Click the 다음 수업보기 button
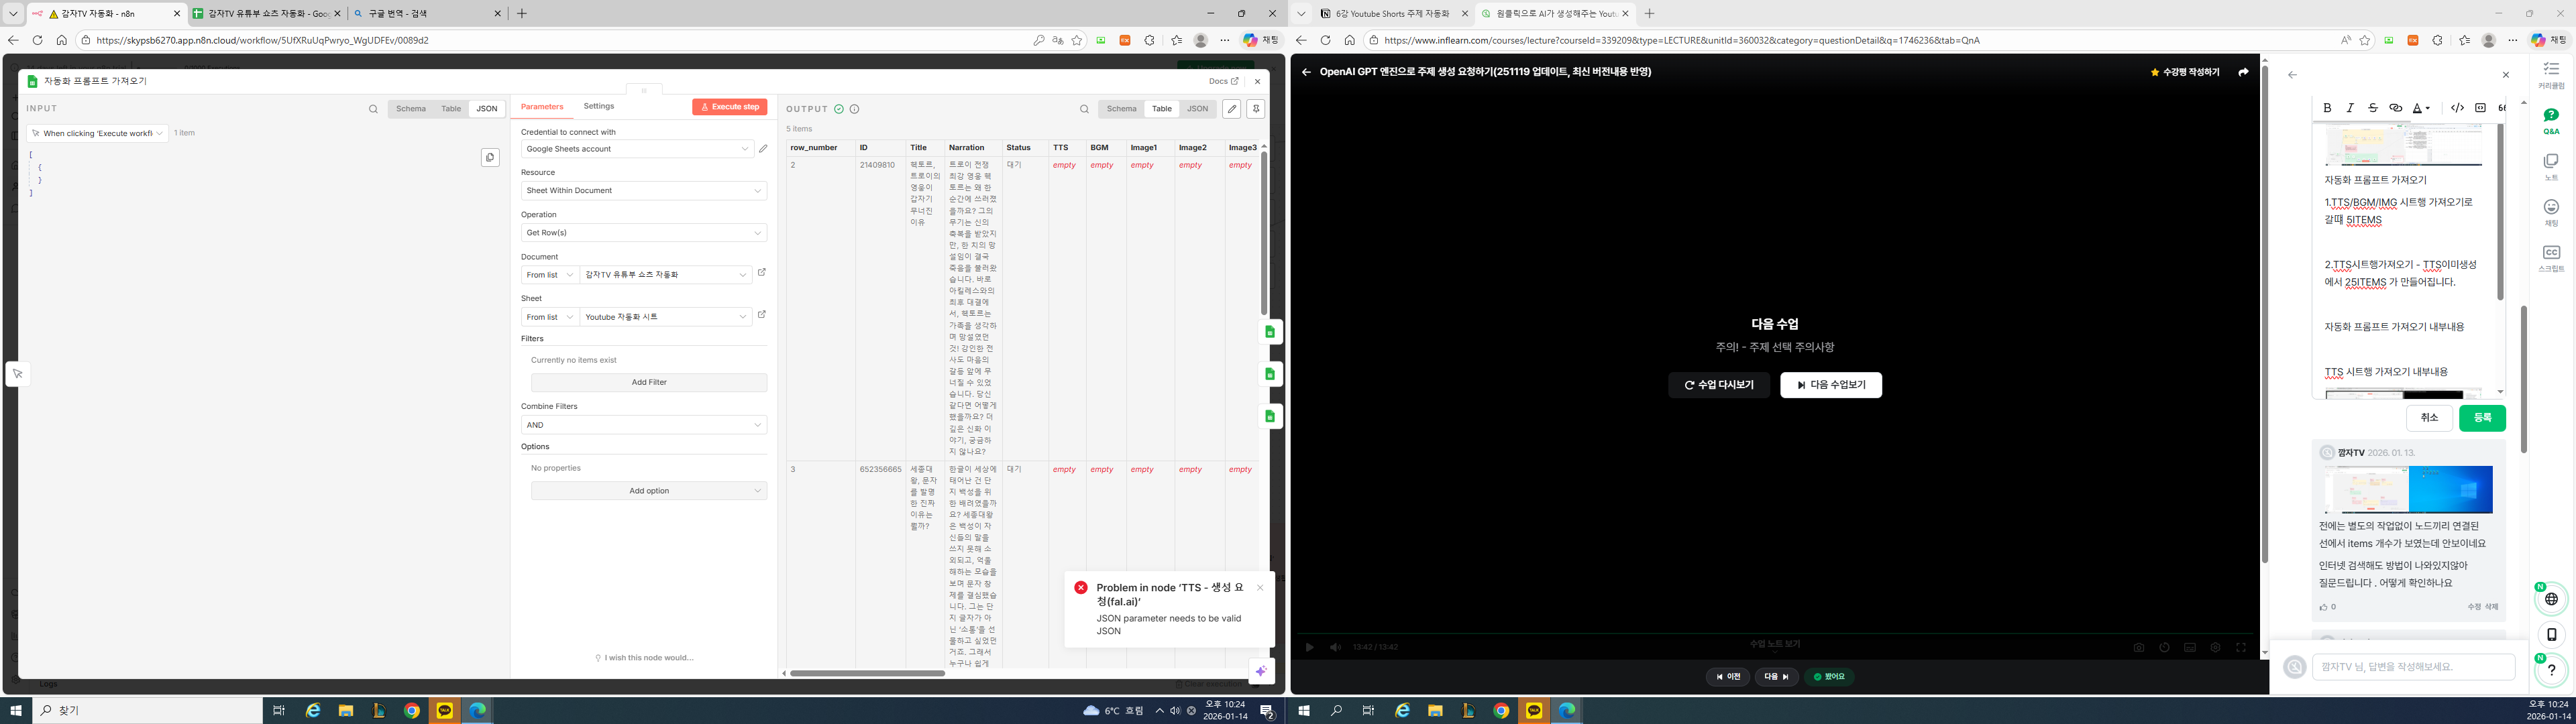The height and width of the screenshot is (724, 2576). pyautogui.click(x=1830, y=385)
